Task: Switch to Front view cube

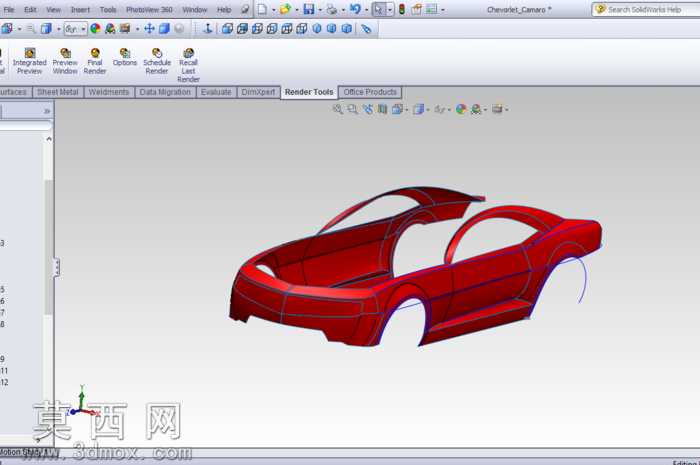Action: point(227,29)
